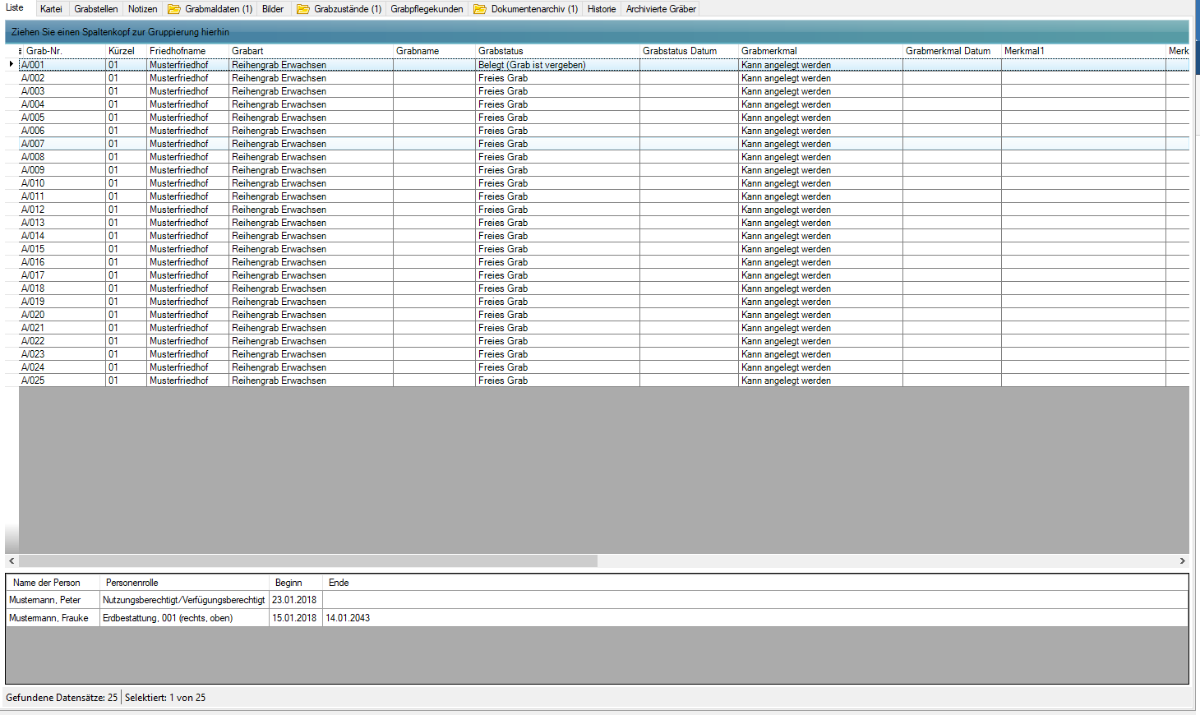Switch to Archivierte Gräber tab
Viewport: 1200px width, 715px height.
pyautogui.click(x=661, y=9)
